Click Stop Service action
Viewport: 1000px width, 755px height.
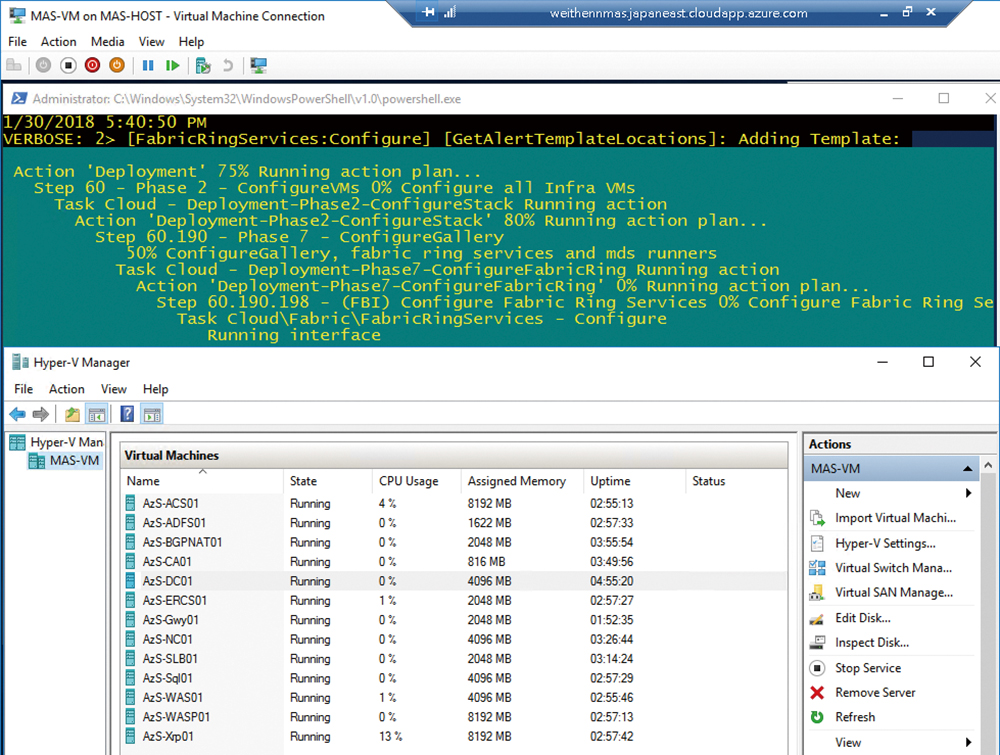point(868,668)
